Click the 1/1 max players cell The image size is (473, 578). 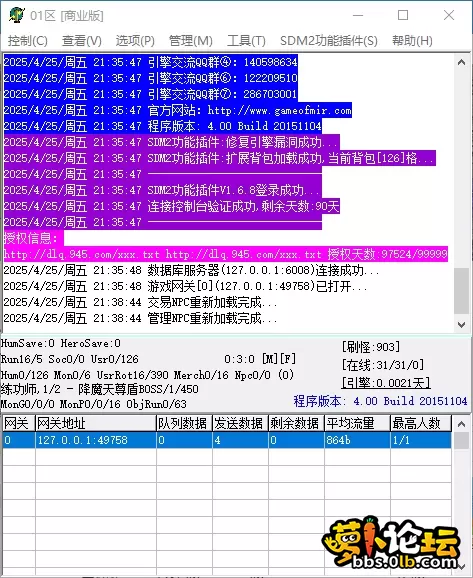pos(421,440)
